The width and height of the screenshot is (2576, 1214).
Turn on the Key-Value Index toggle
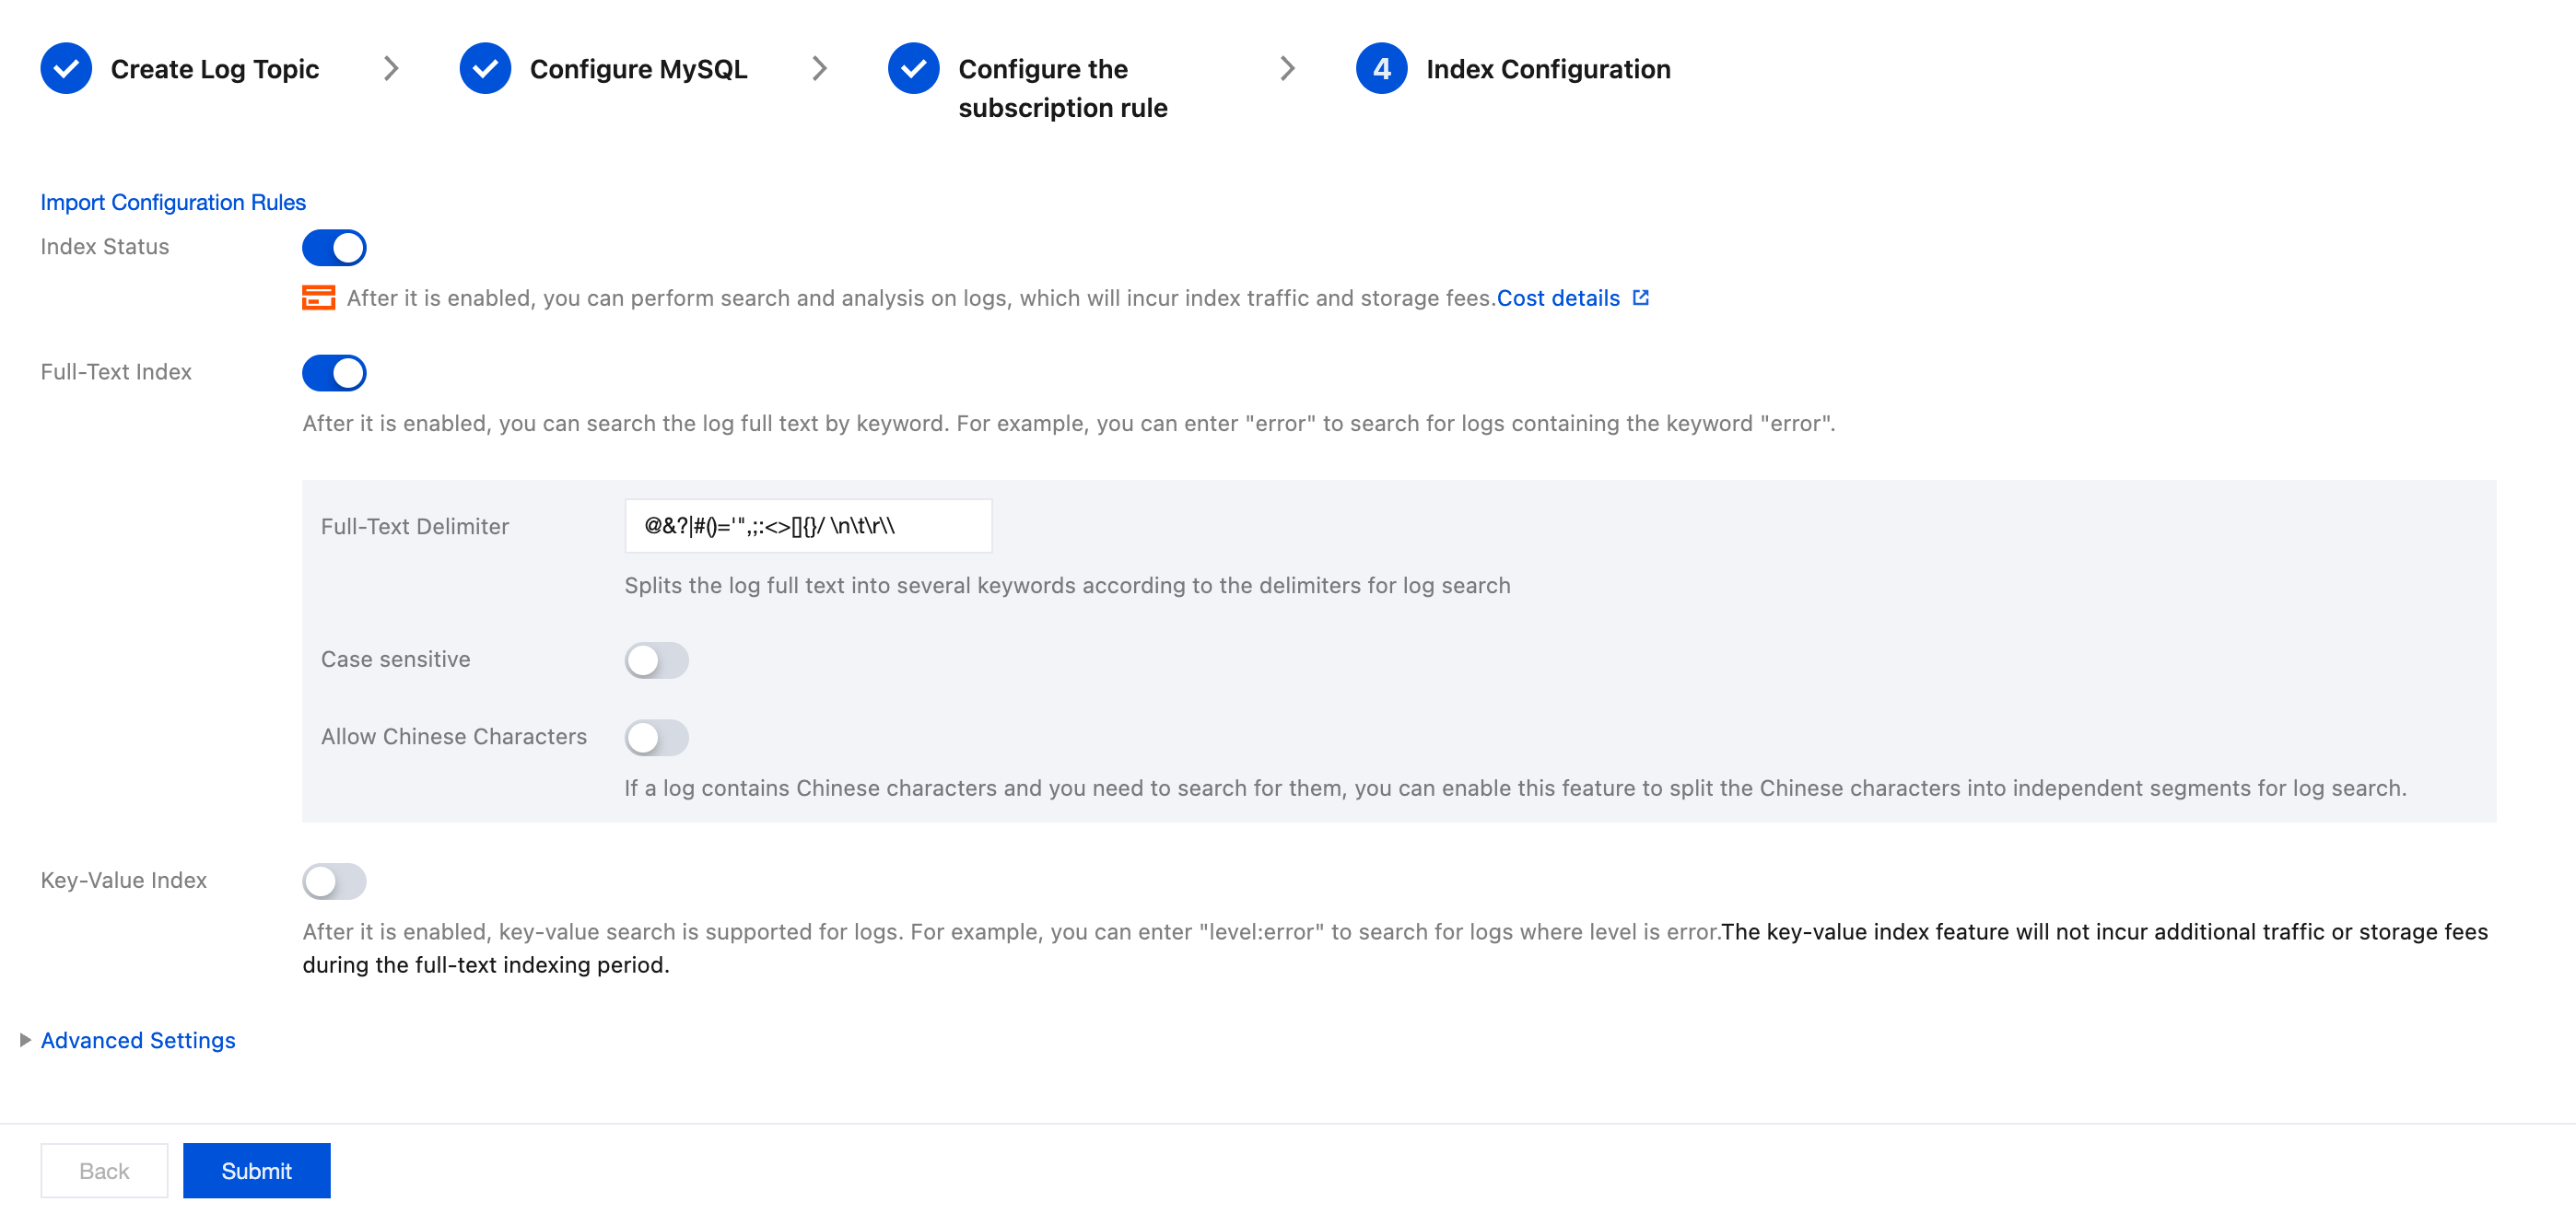click(x=334, y=881)
